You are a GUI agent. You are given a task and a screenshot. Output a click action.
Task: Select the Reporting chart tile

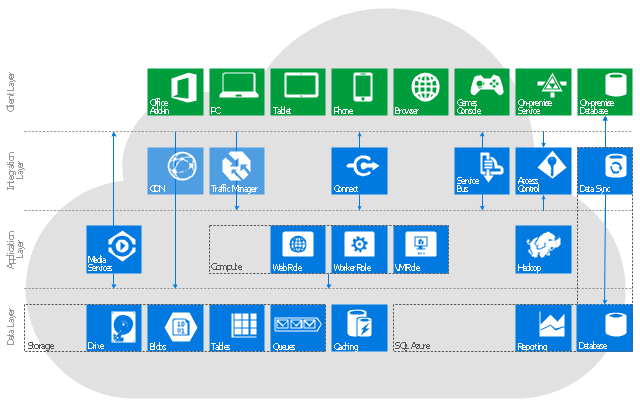click(543, 328)
